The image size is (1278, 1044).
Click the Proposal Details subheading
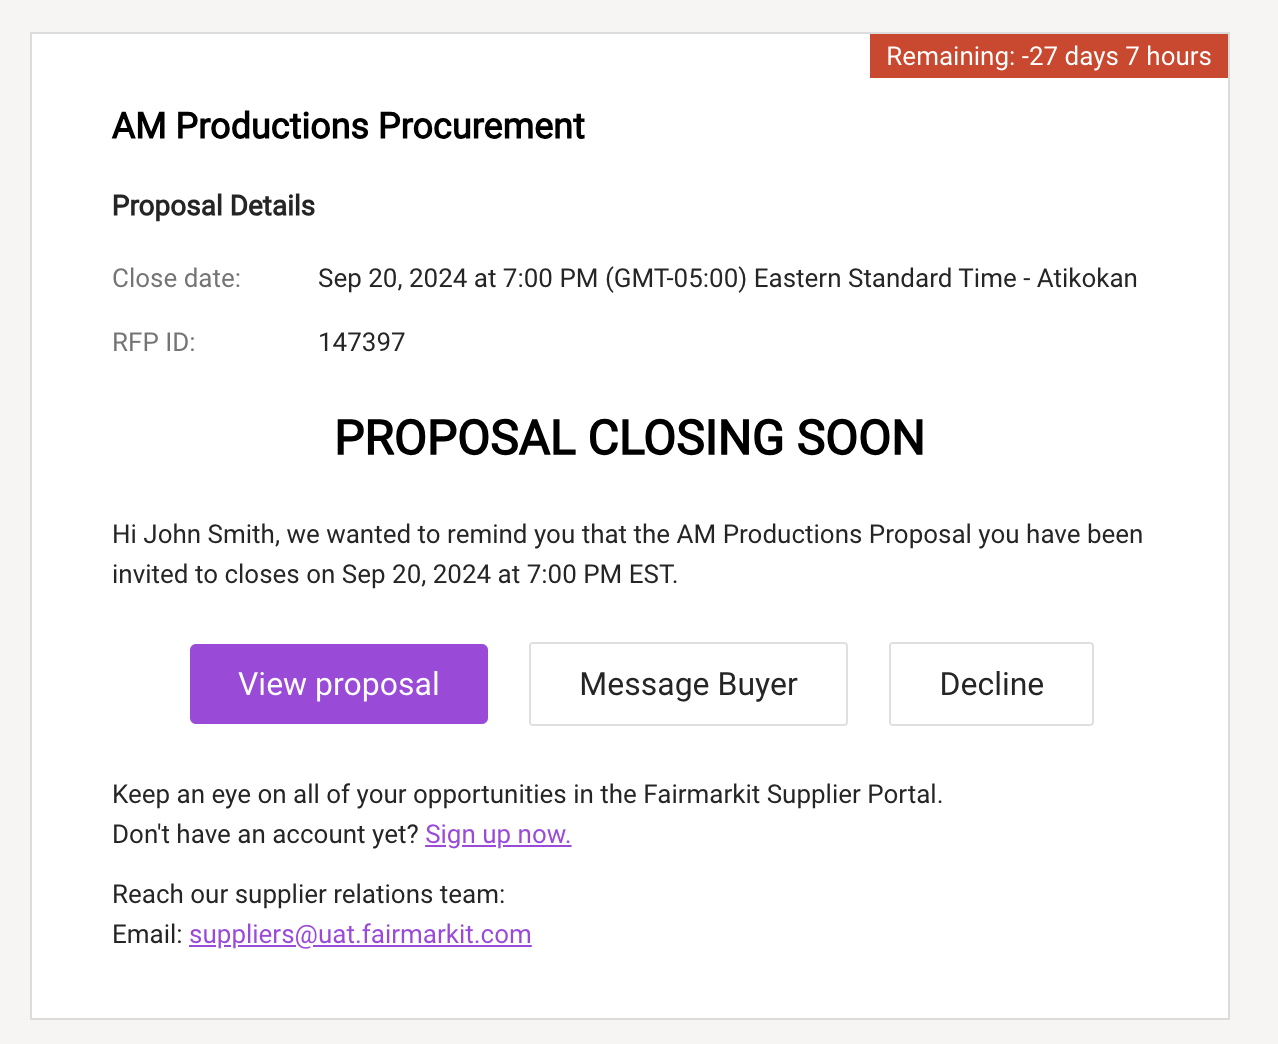[213, 206]
